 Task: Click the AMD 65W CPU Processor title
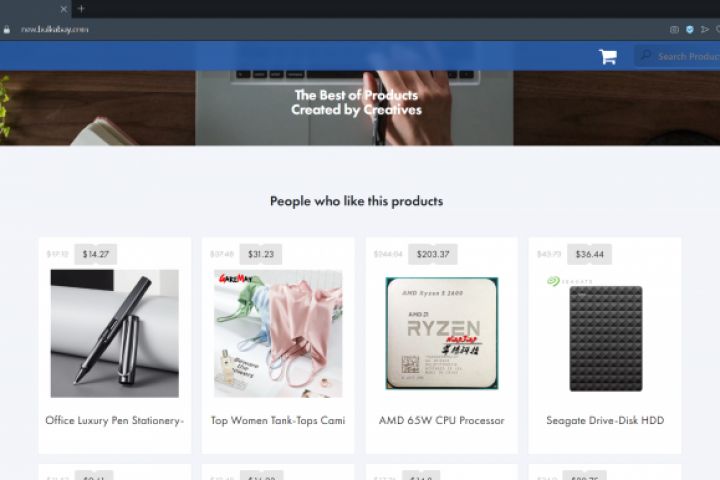442,421
